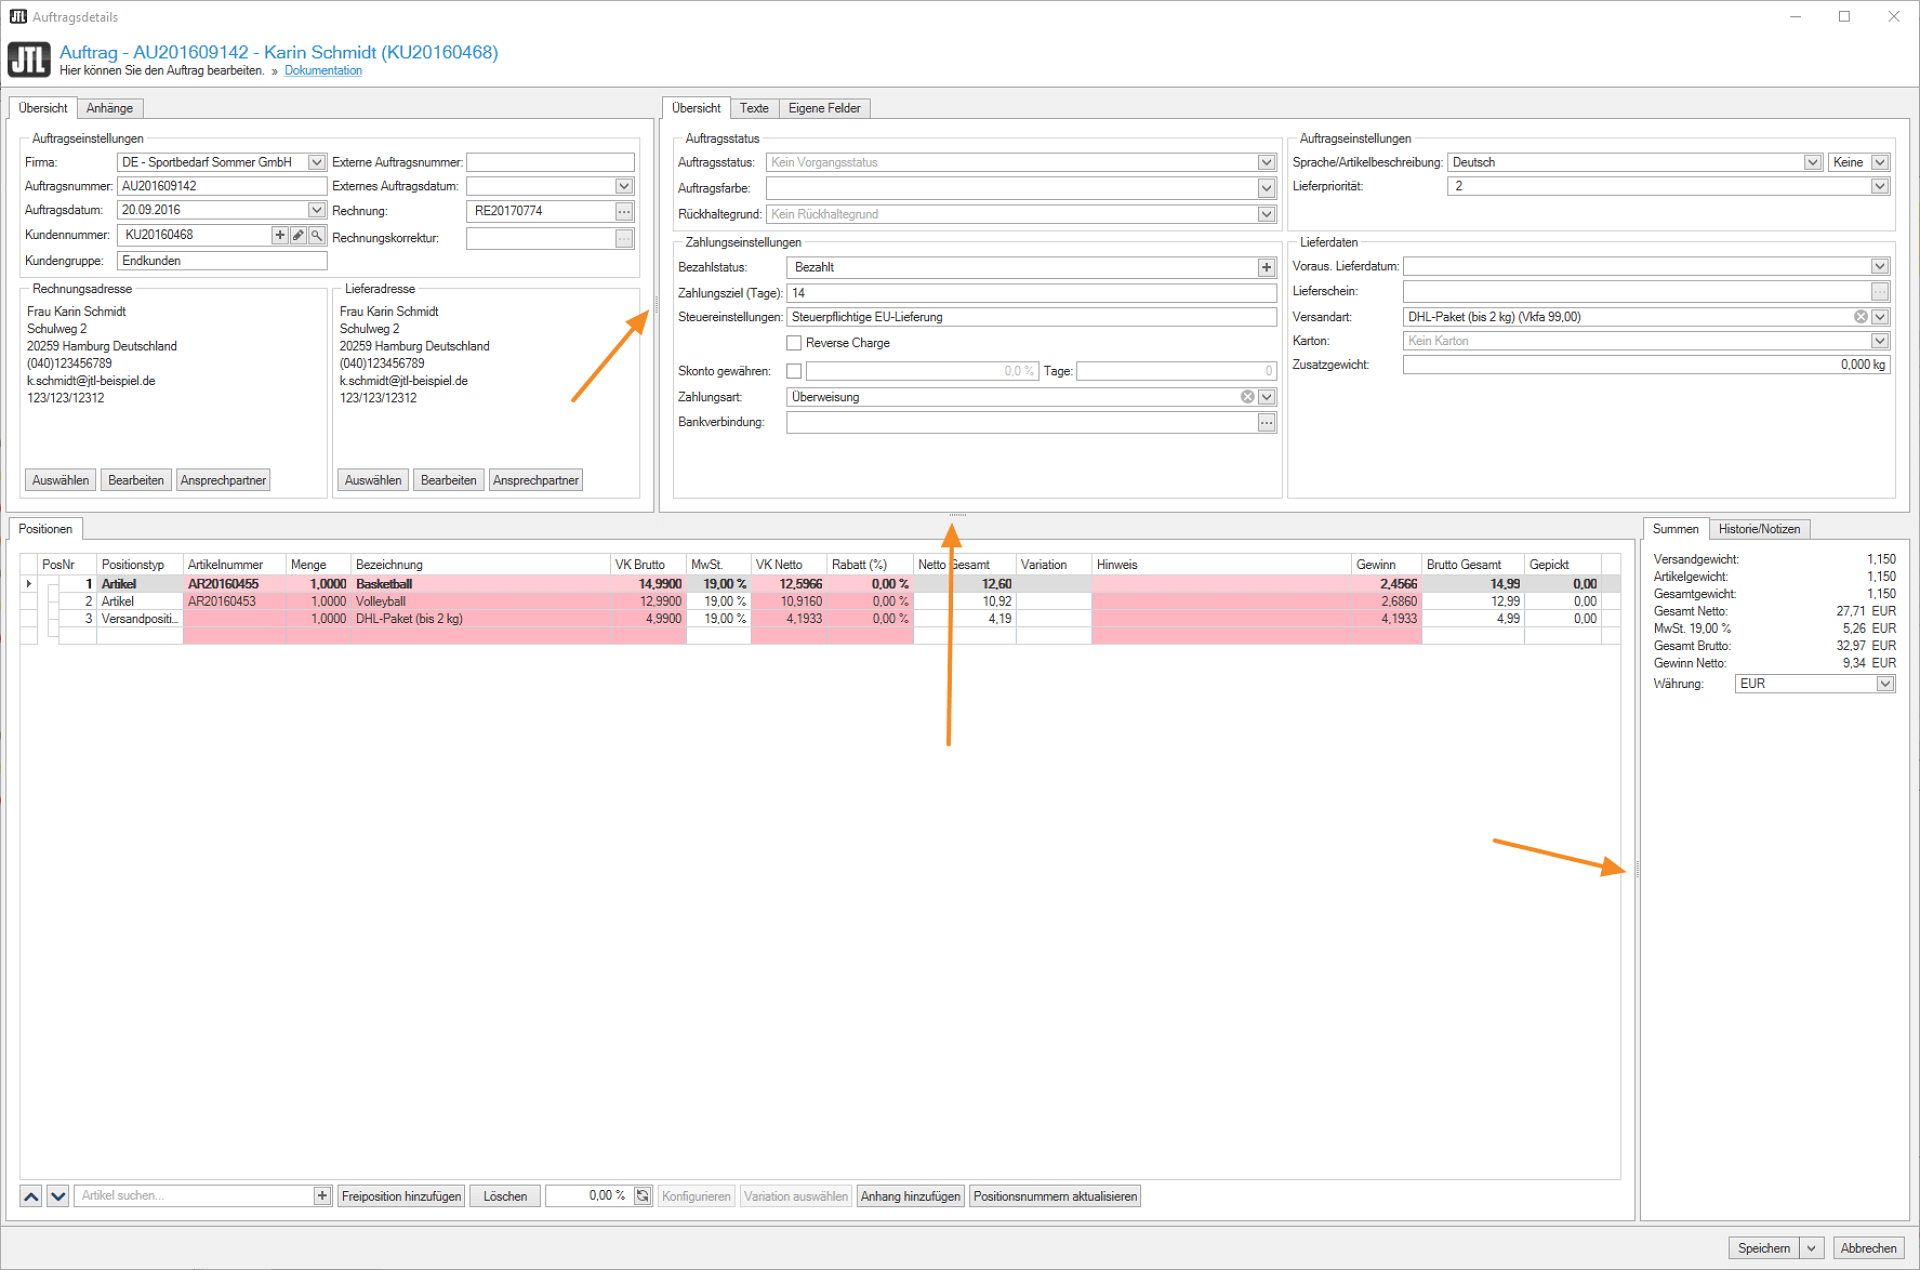This screenshot has width=1920, height=1270.
Task: Click the Freiposition hinzufügen button
Action: click(x=401, y=1196)
